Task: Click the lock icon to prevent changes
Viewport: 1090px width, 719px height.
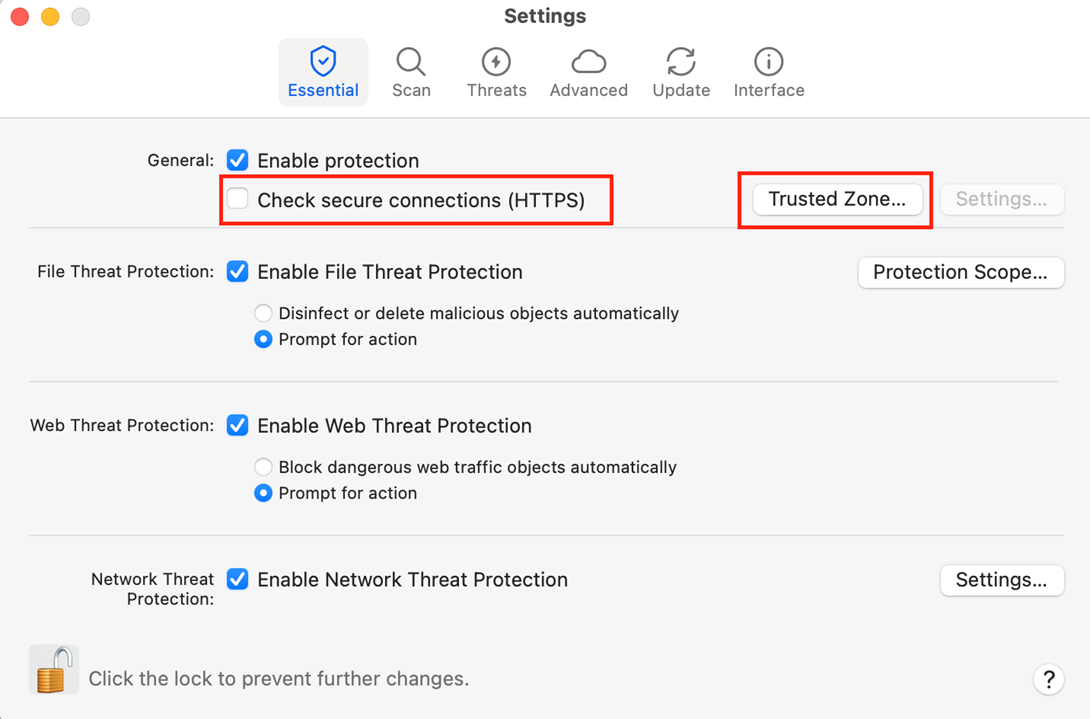Action: (x=53, y=669)
